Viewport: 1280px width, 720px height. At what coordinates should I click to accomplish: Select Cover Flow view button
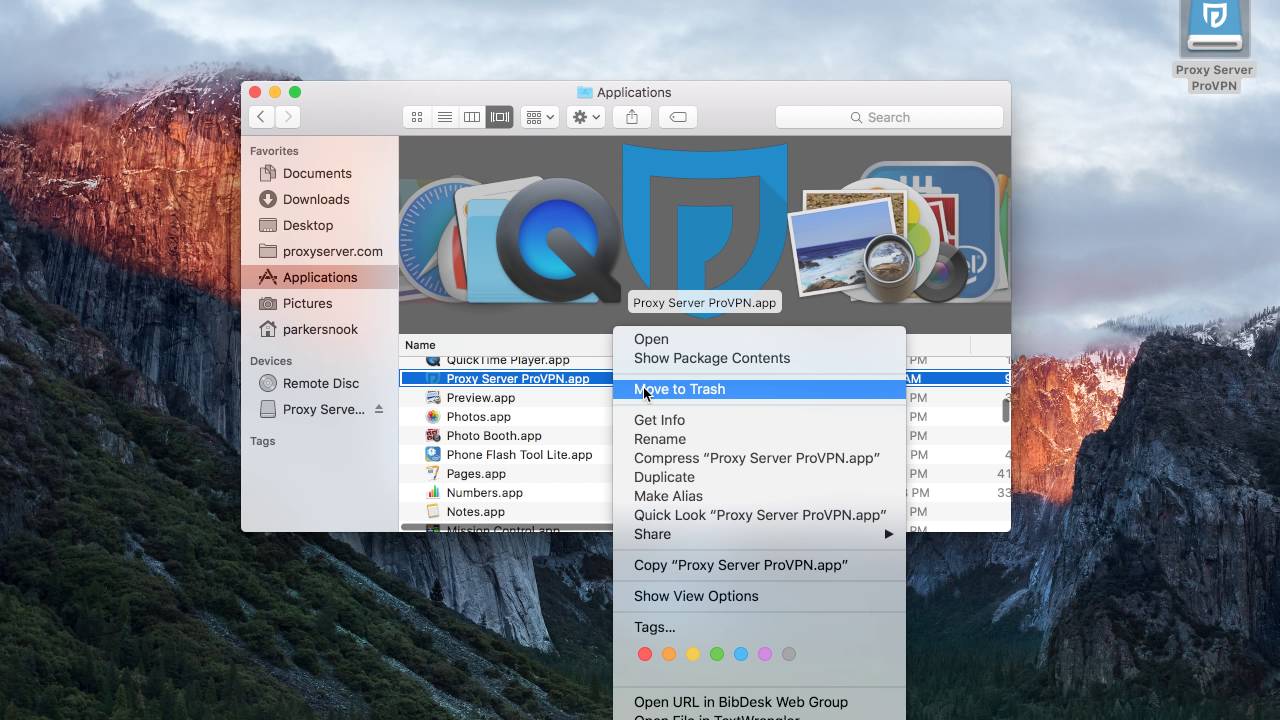tap(500, 117)
